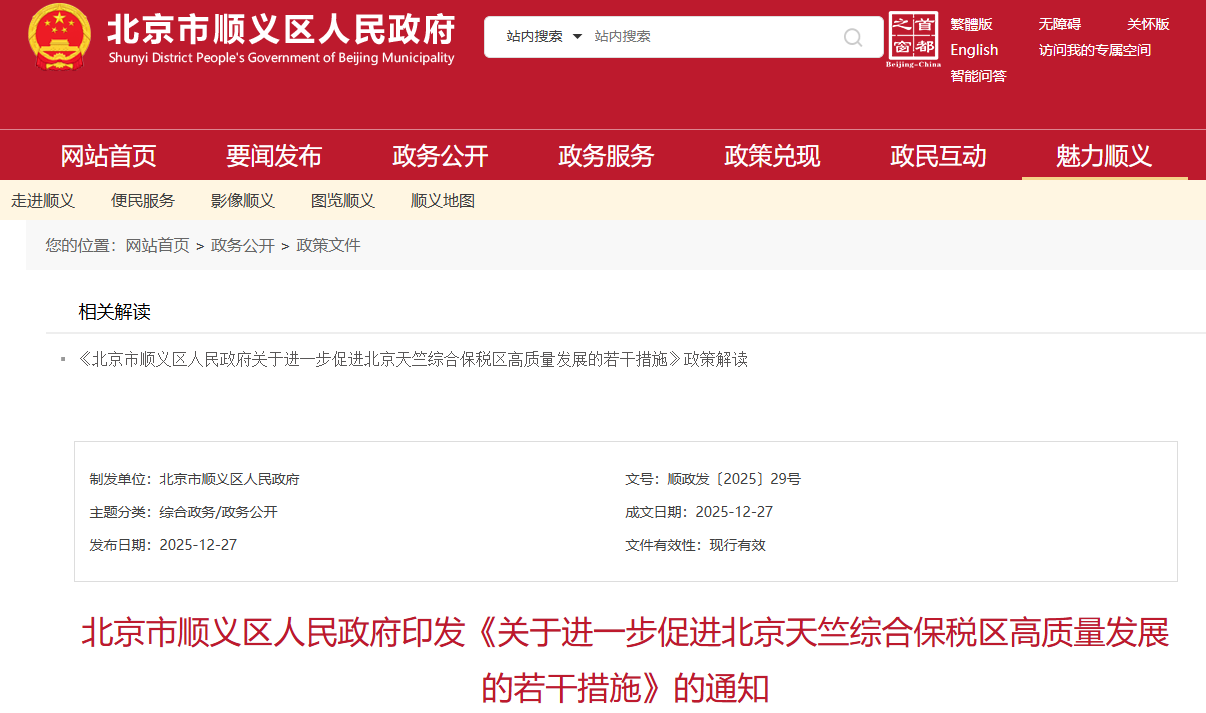The height and width of the screenshot is (713, 1206).
Task: Select 政务服务 in the navigation bar
Action: (606, 155)
